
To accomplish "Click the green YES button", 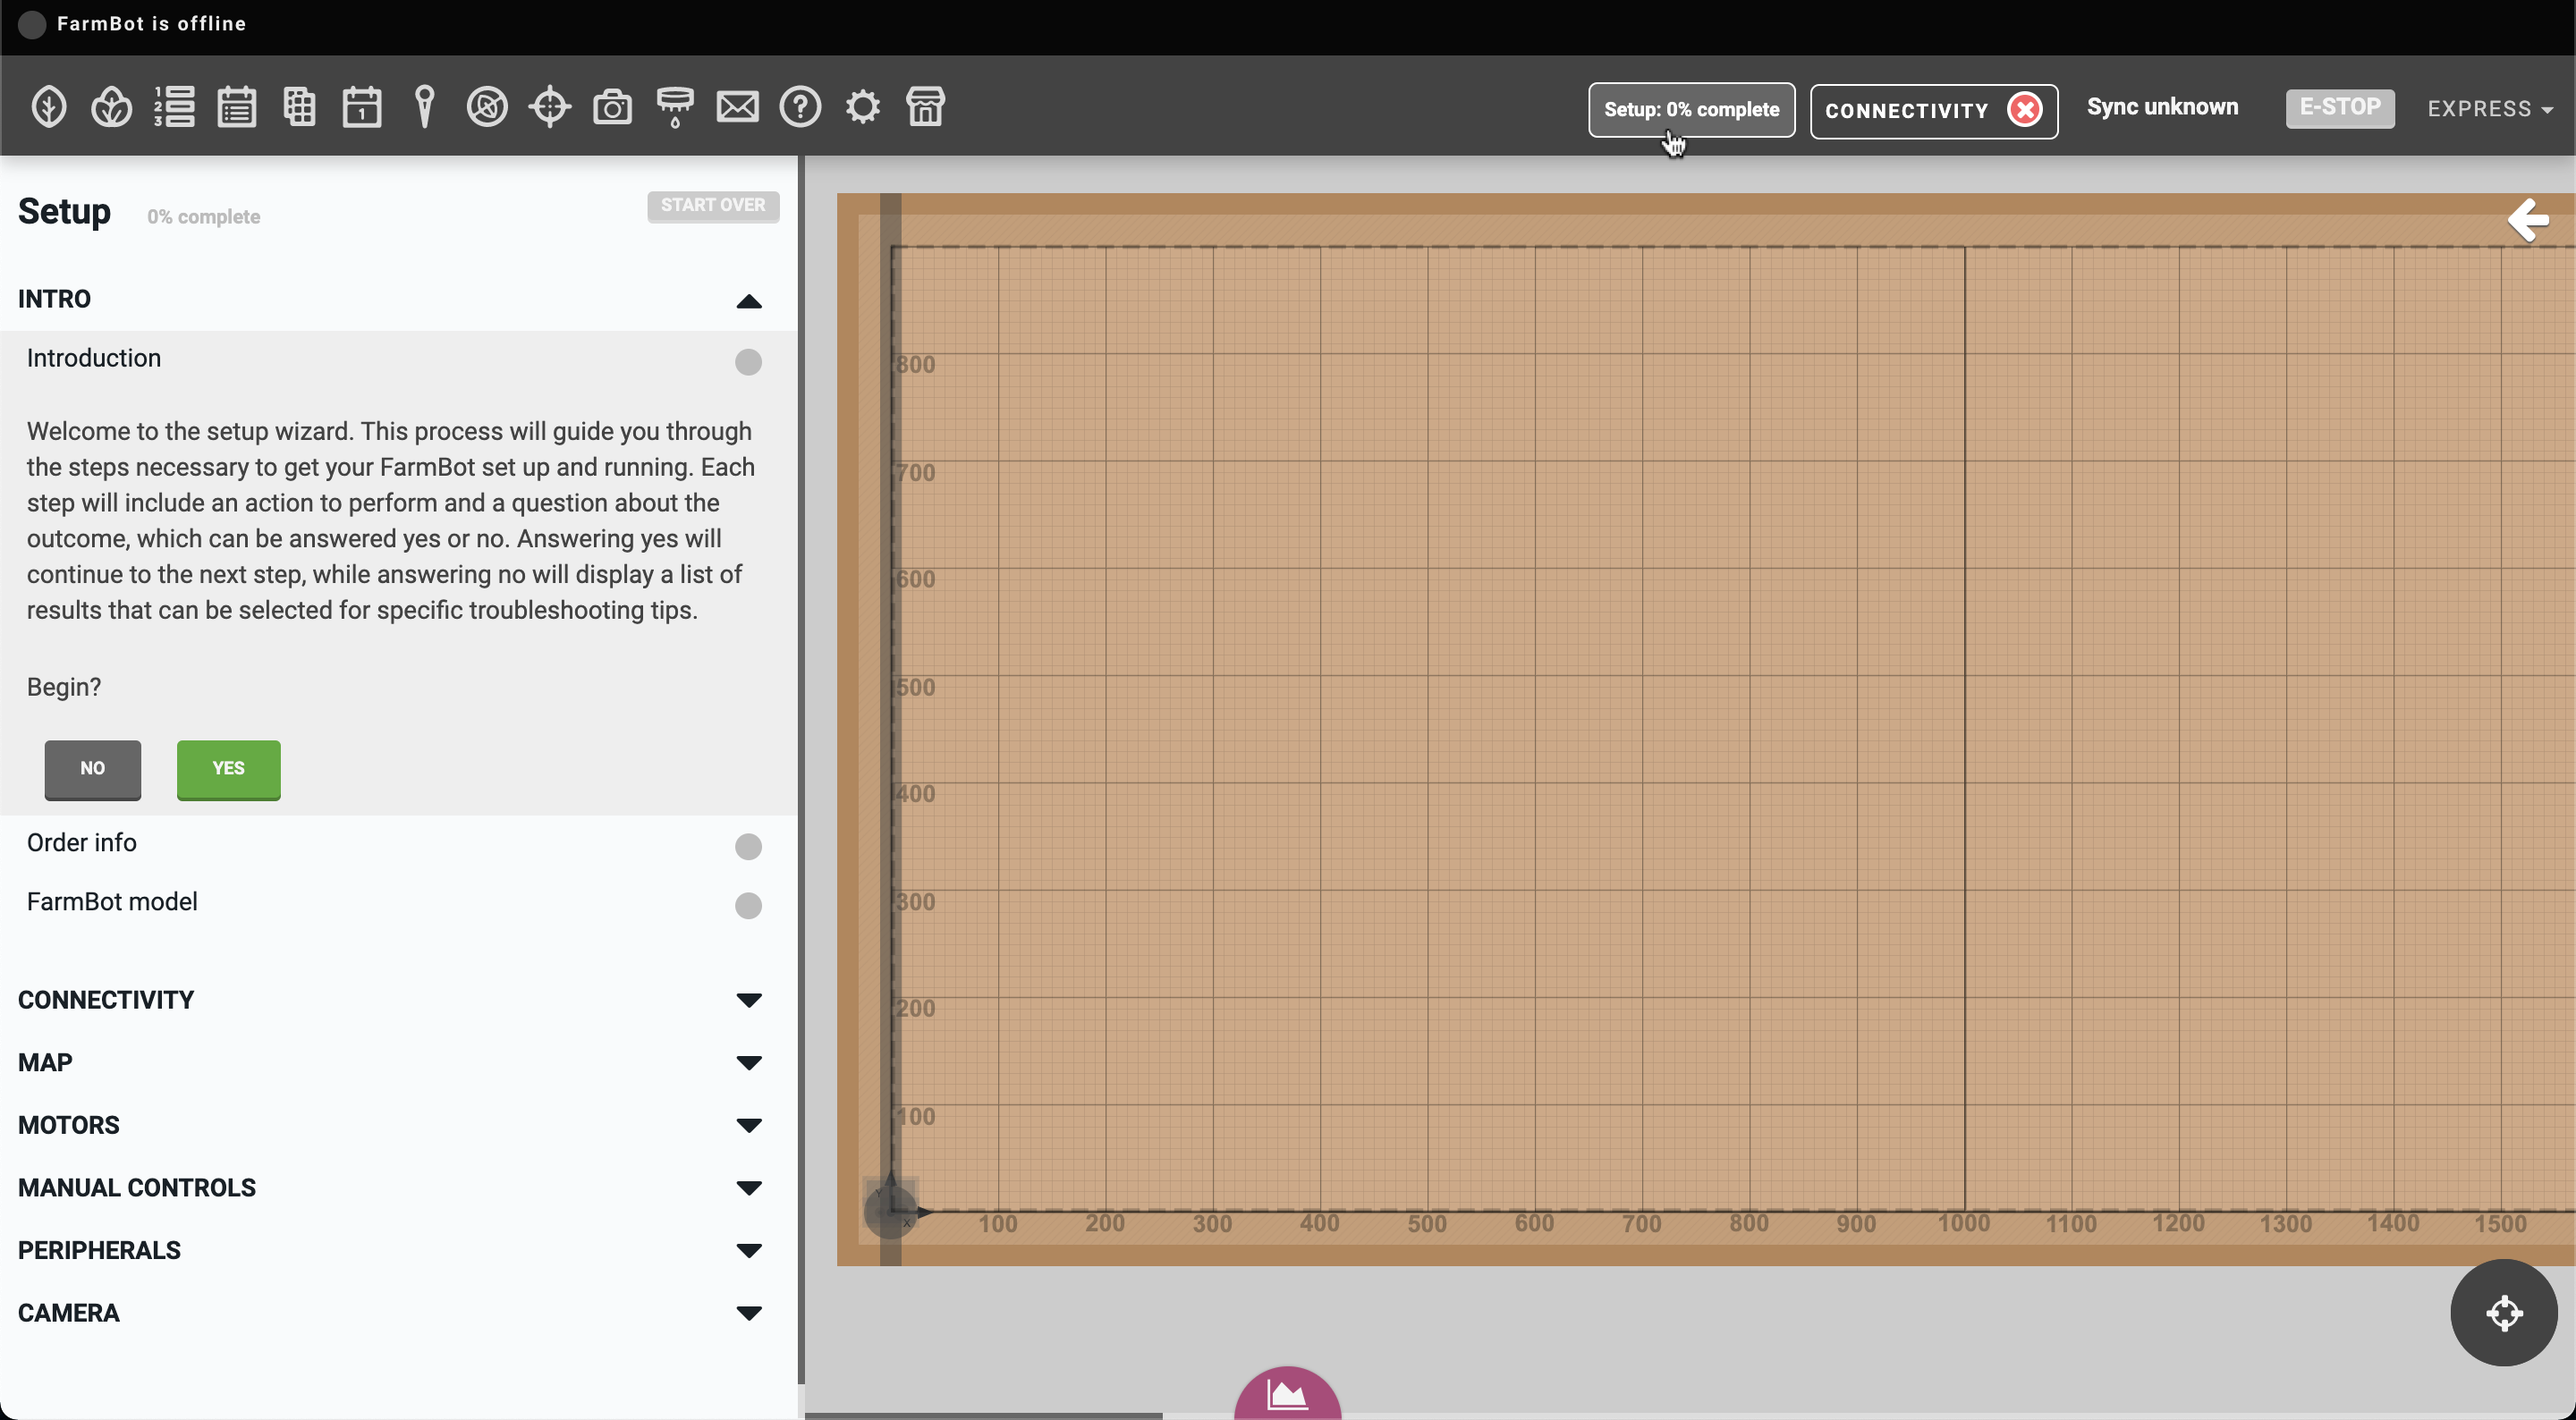I will 228,769.
